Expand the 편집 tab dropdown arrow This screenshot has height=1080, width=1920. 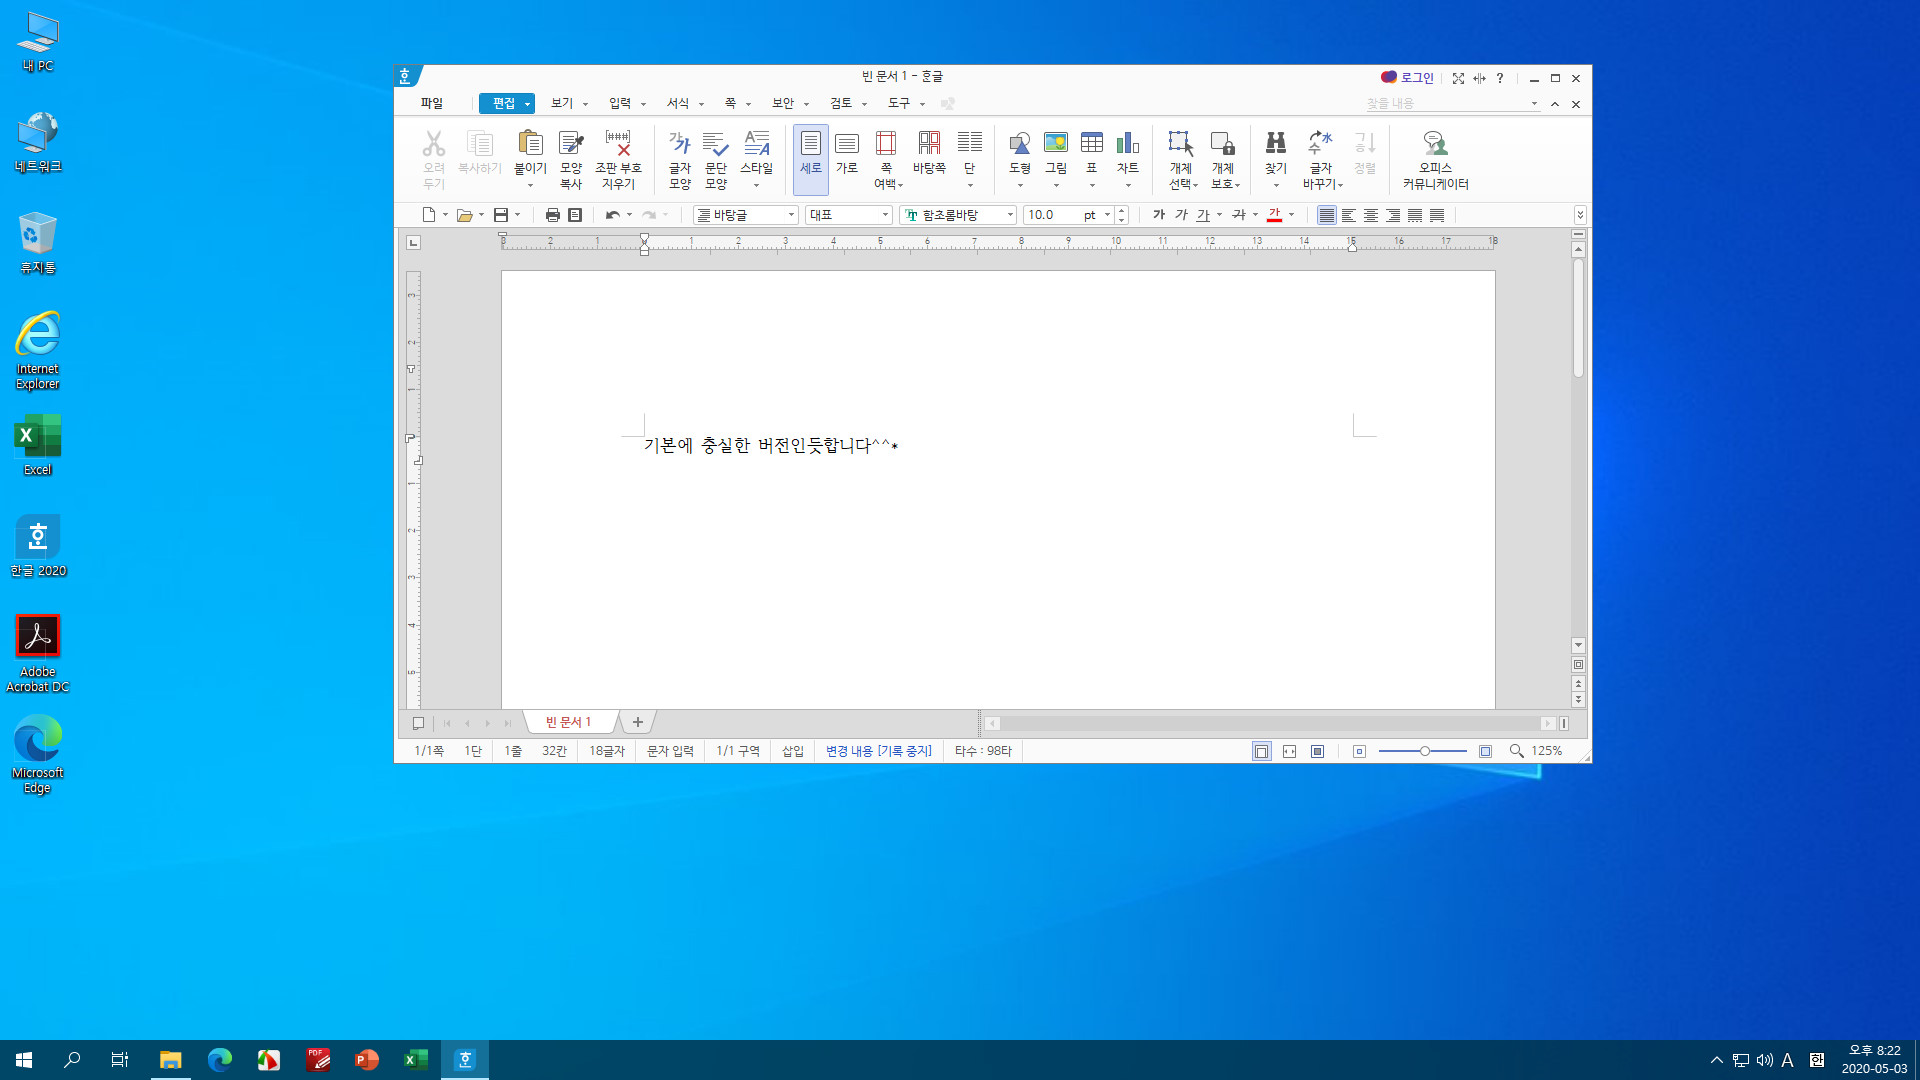click(527, 104)
